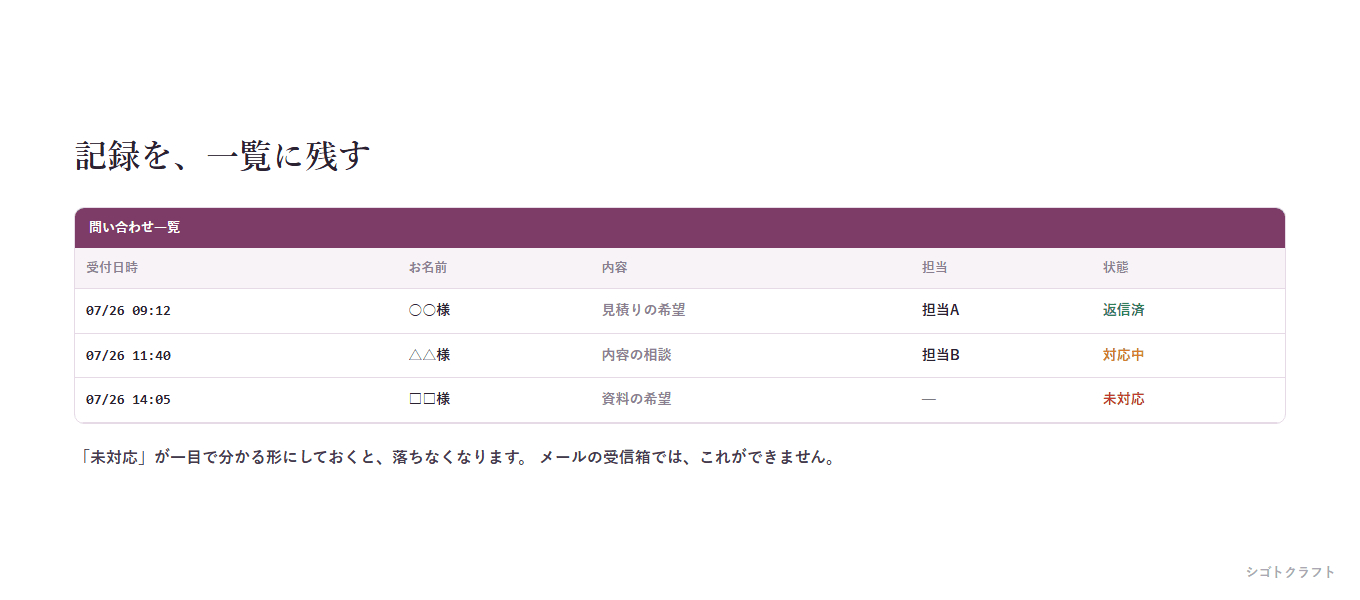Screen dimensions: 1360x600
Task: Click the 問い合わせ一覧 table header bar
Action: (680, 228)
